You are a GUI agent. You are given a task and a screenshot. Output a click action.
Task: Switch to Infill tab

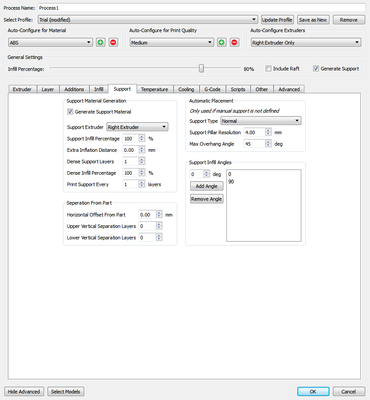[x=99, y=89]
